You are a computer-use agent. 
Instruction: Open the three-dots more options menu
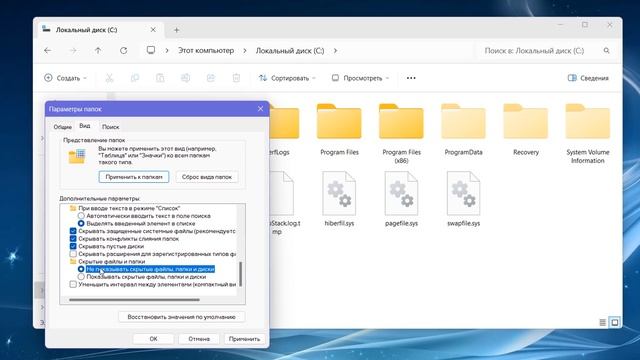pyautogui.click(x=411, y=78)
